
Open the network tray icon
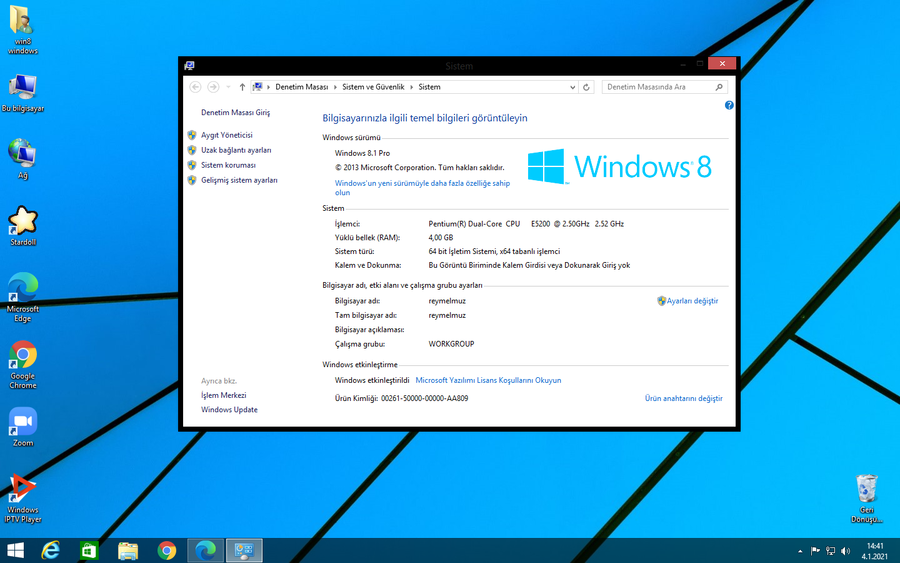[x=830, y=551]
